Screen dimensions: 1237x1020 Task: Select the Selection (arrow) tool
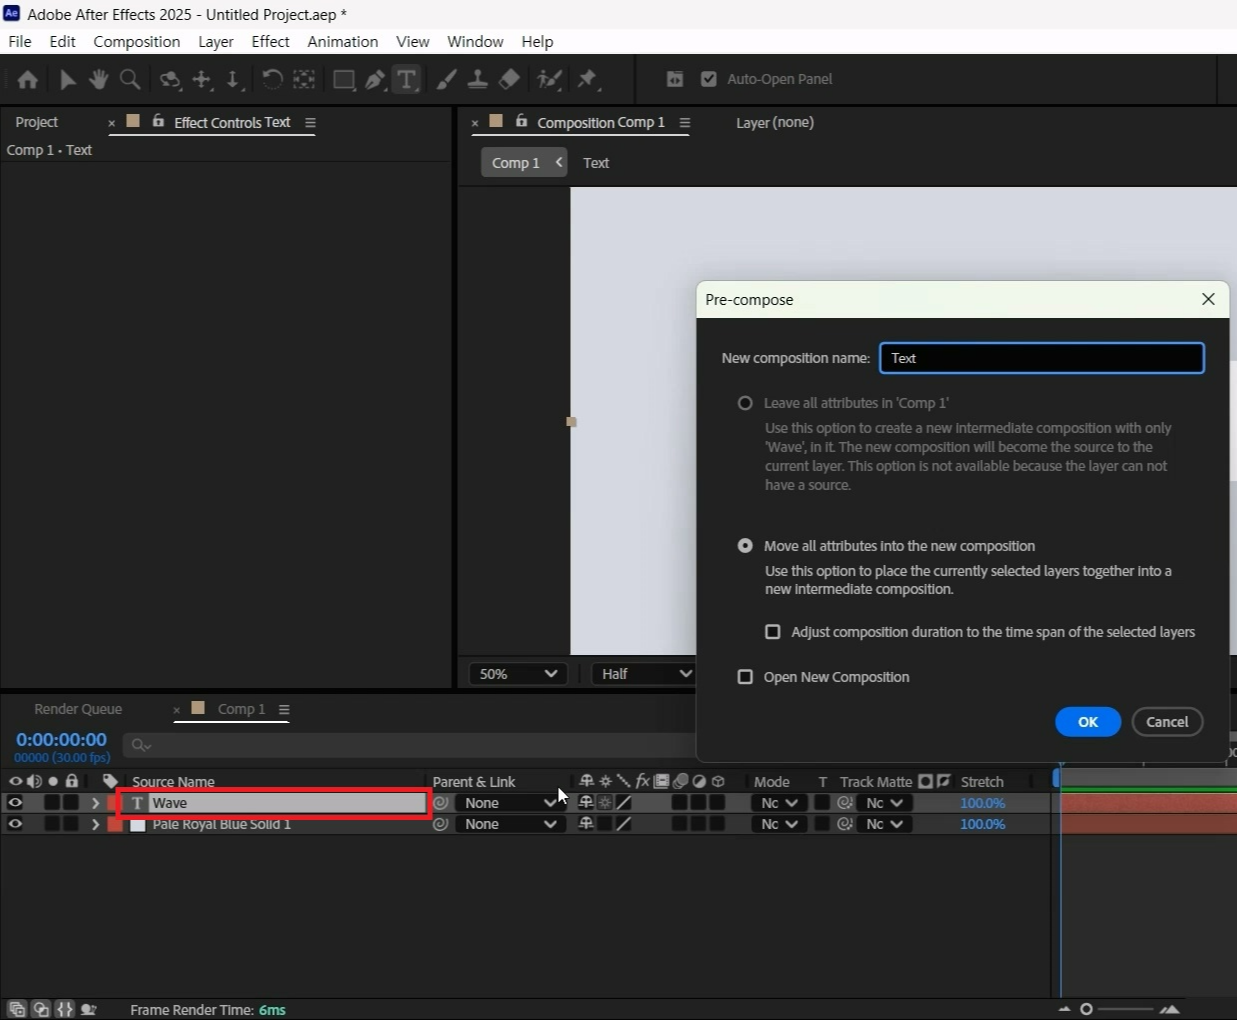[x=68, y=79]
